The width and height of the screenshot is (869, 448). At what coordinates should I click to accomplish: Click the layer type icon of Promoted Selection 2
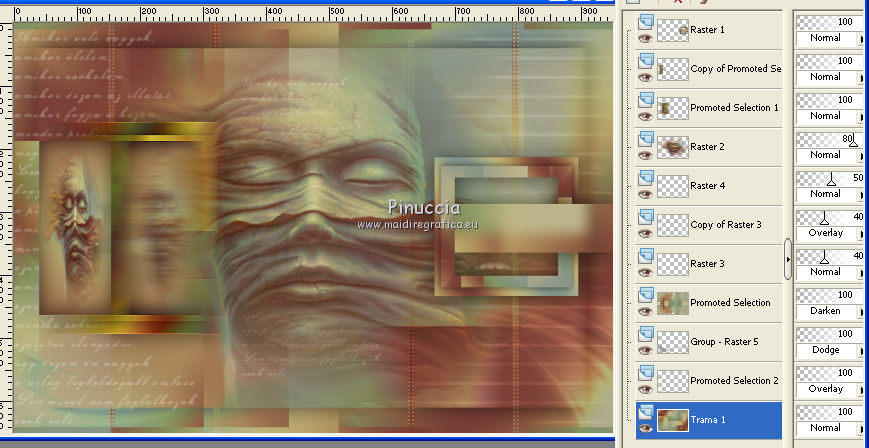tap(646, 373)
